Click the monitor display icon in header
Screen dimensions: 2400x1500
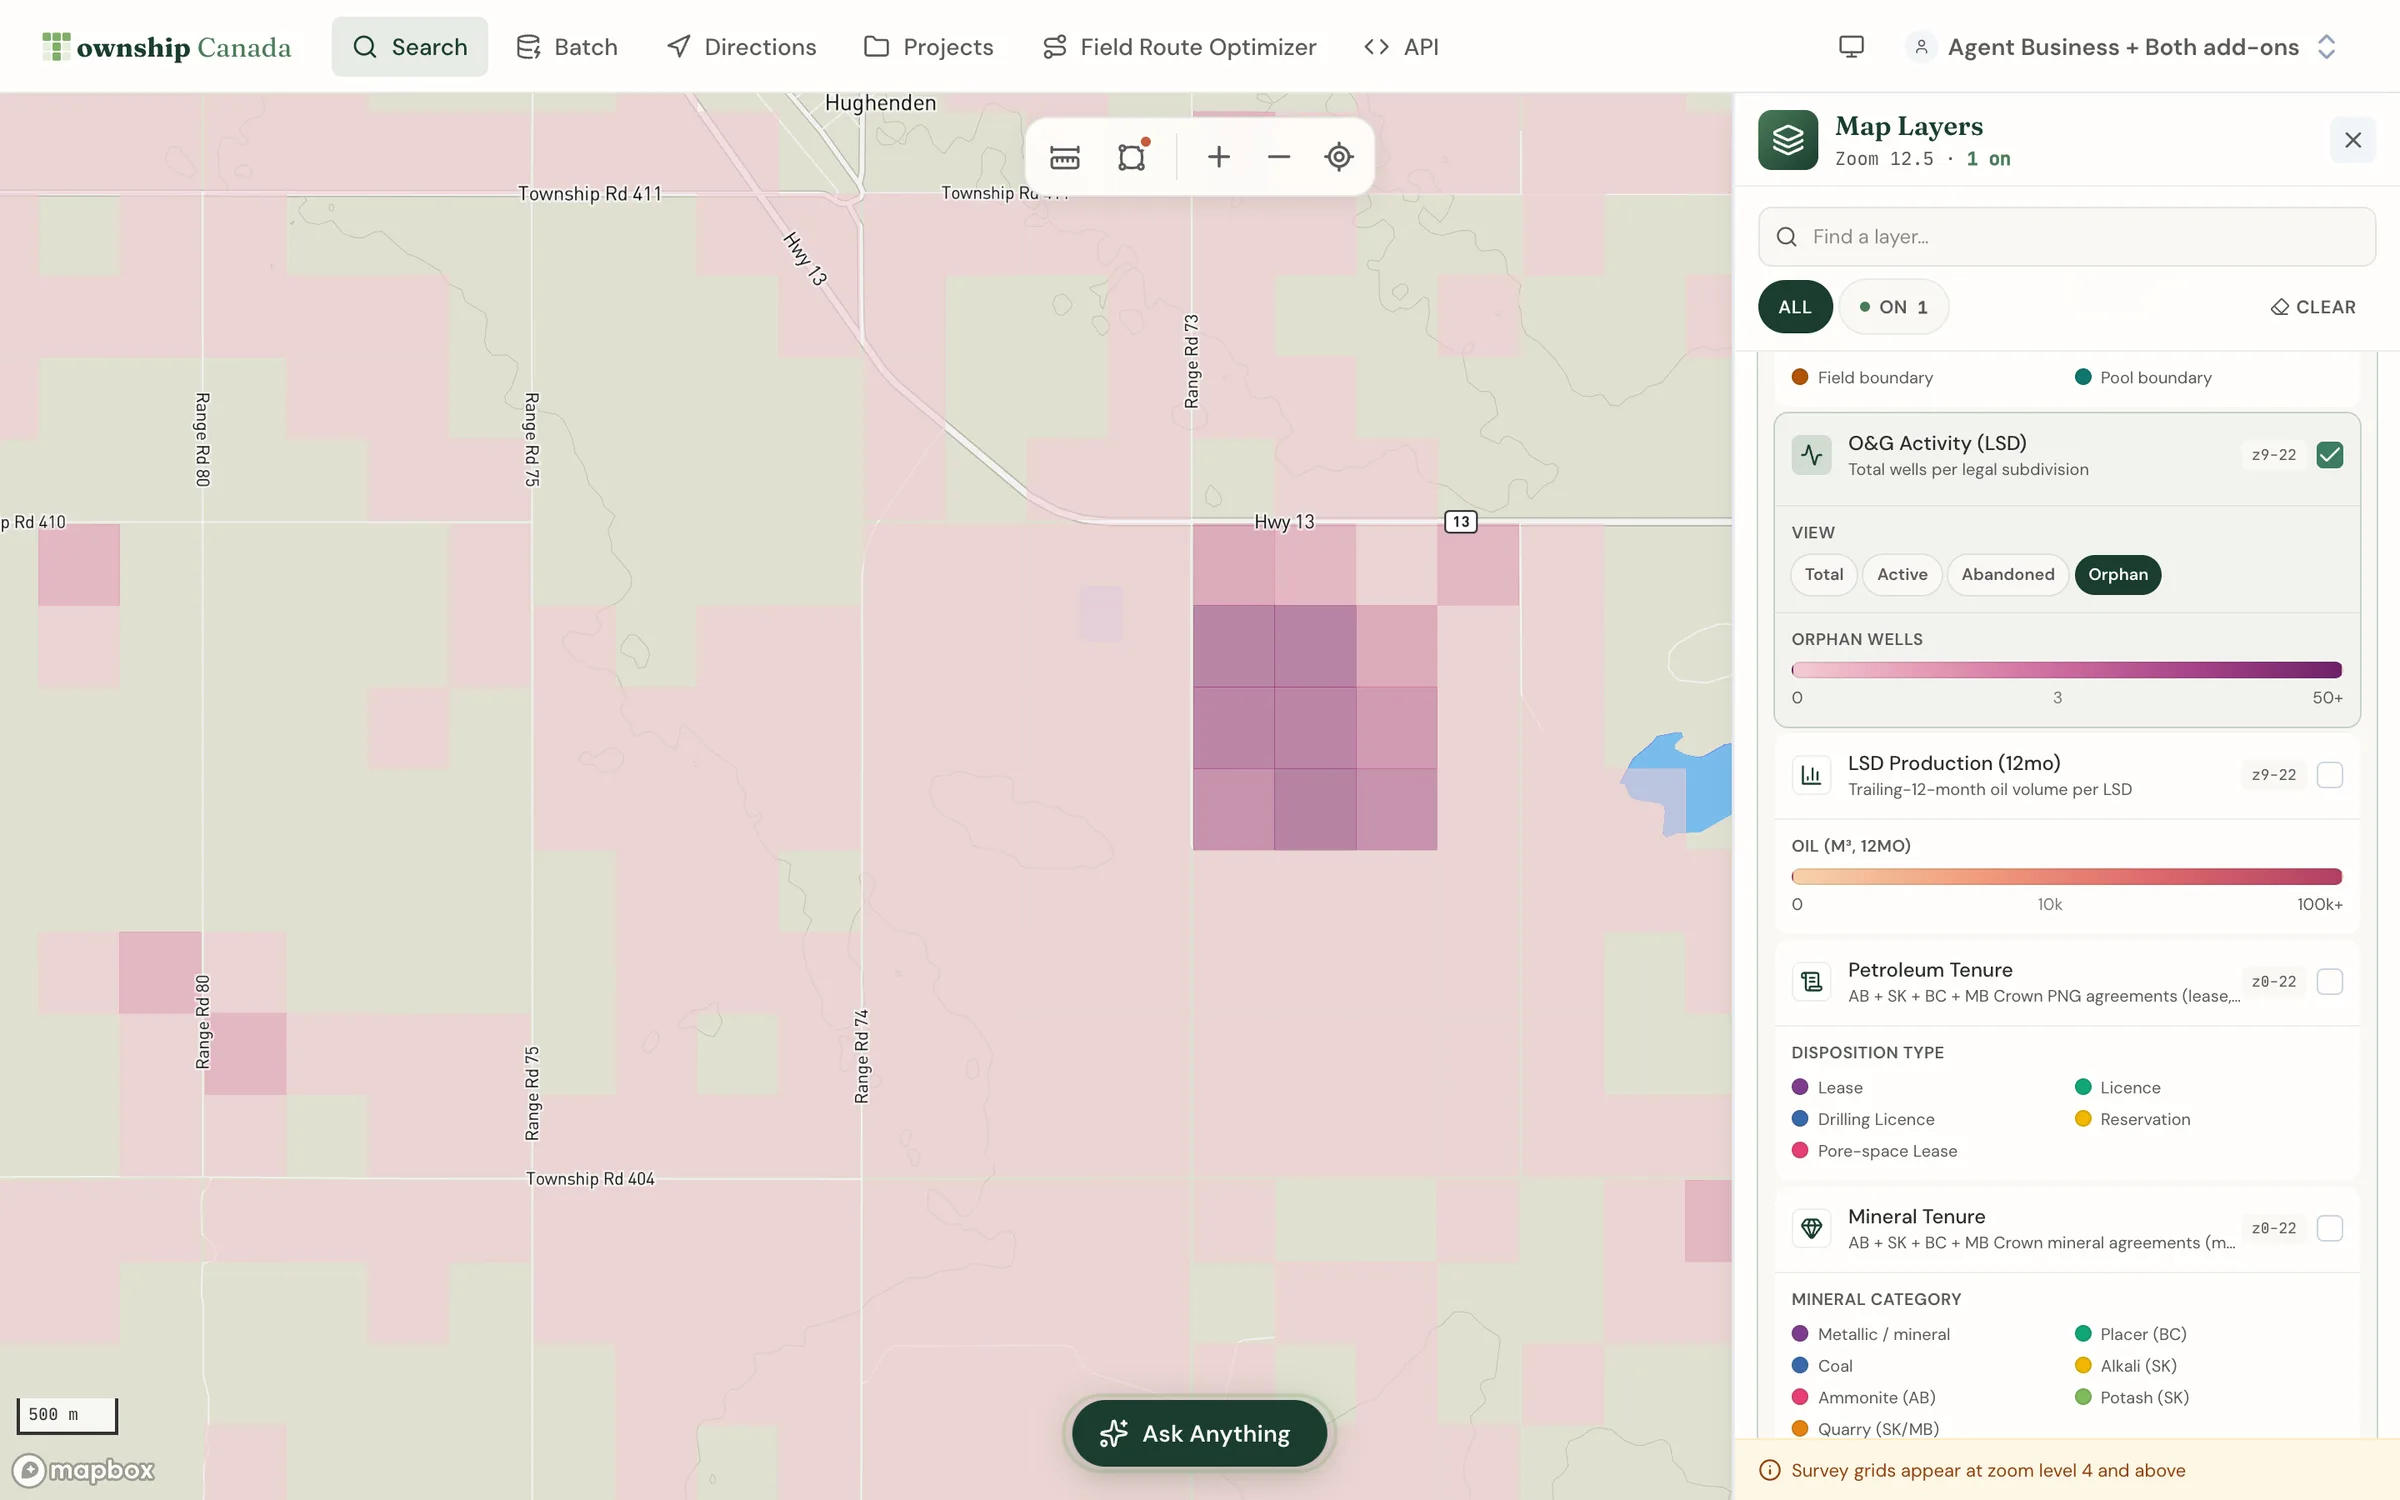pyautogui.click(x=1851, y=47)
